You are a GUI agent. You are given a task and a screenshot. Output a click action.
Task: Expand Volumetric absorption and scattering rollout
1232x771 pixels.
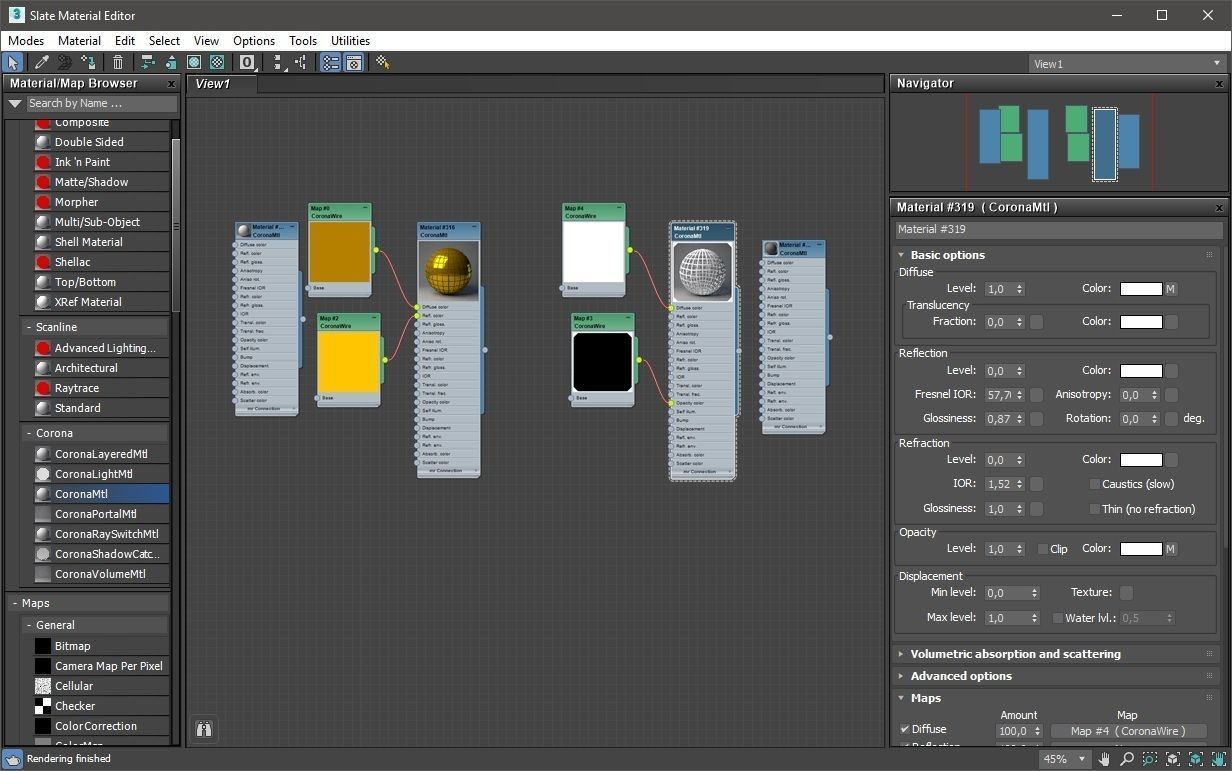coord(901,654)
